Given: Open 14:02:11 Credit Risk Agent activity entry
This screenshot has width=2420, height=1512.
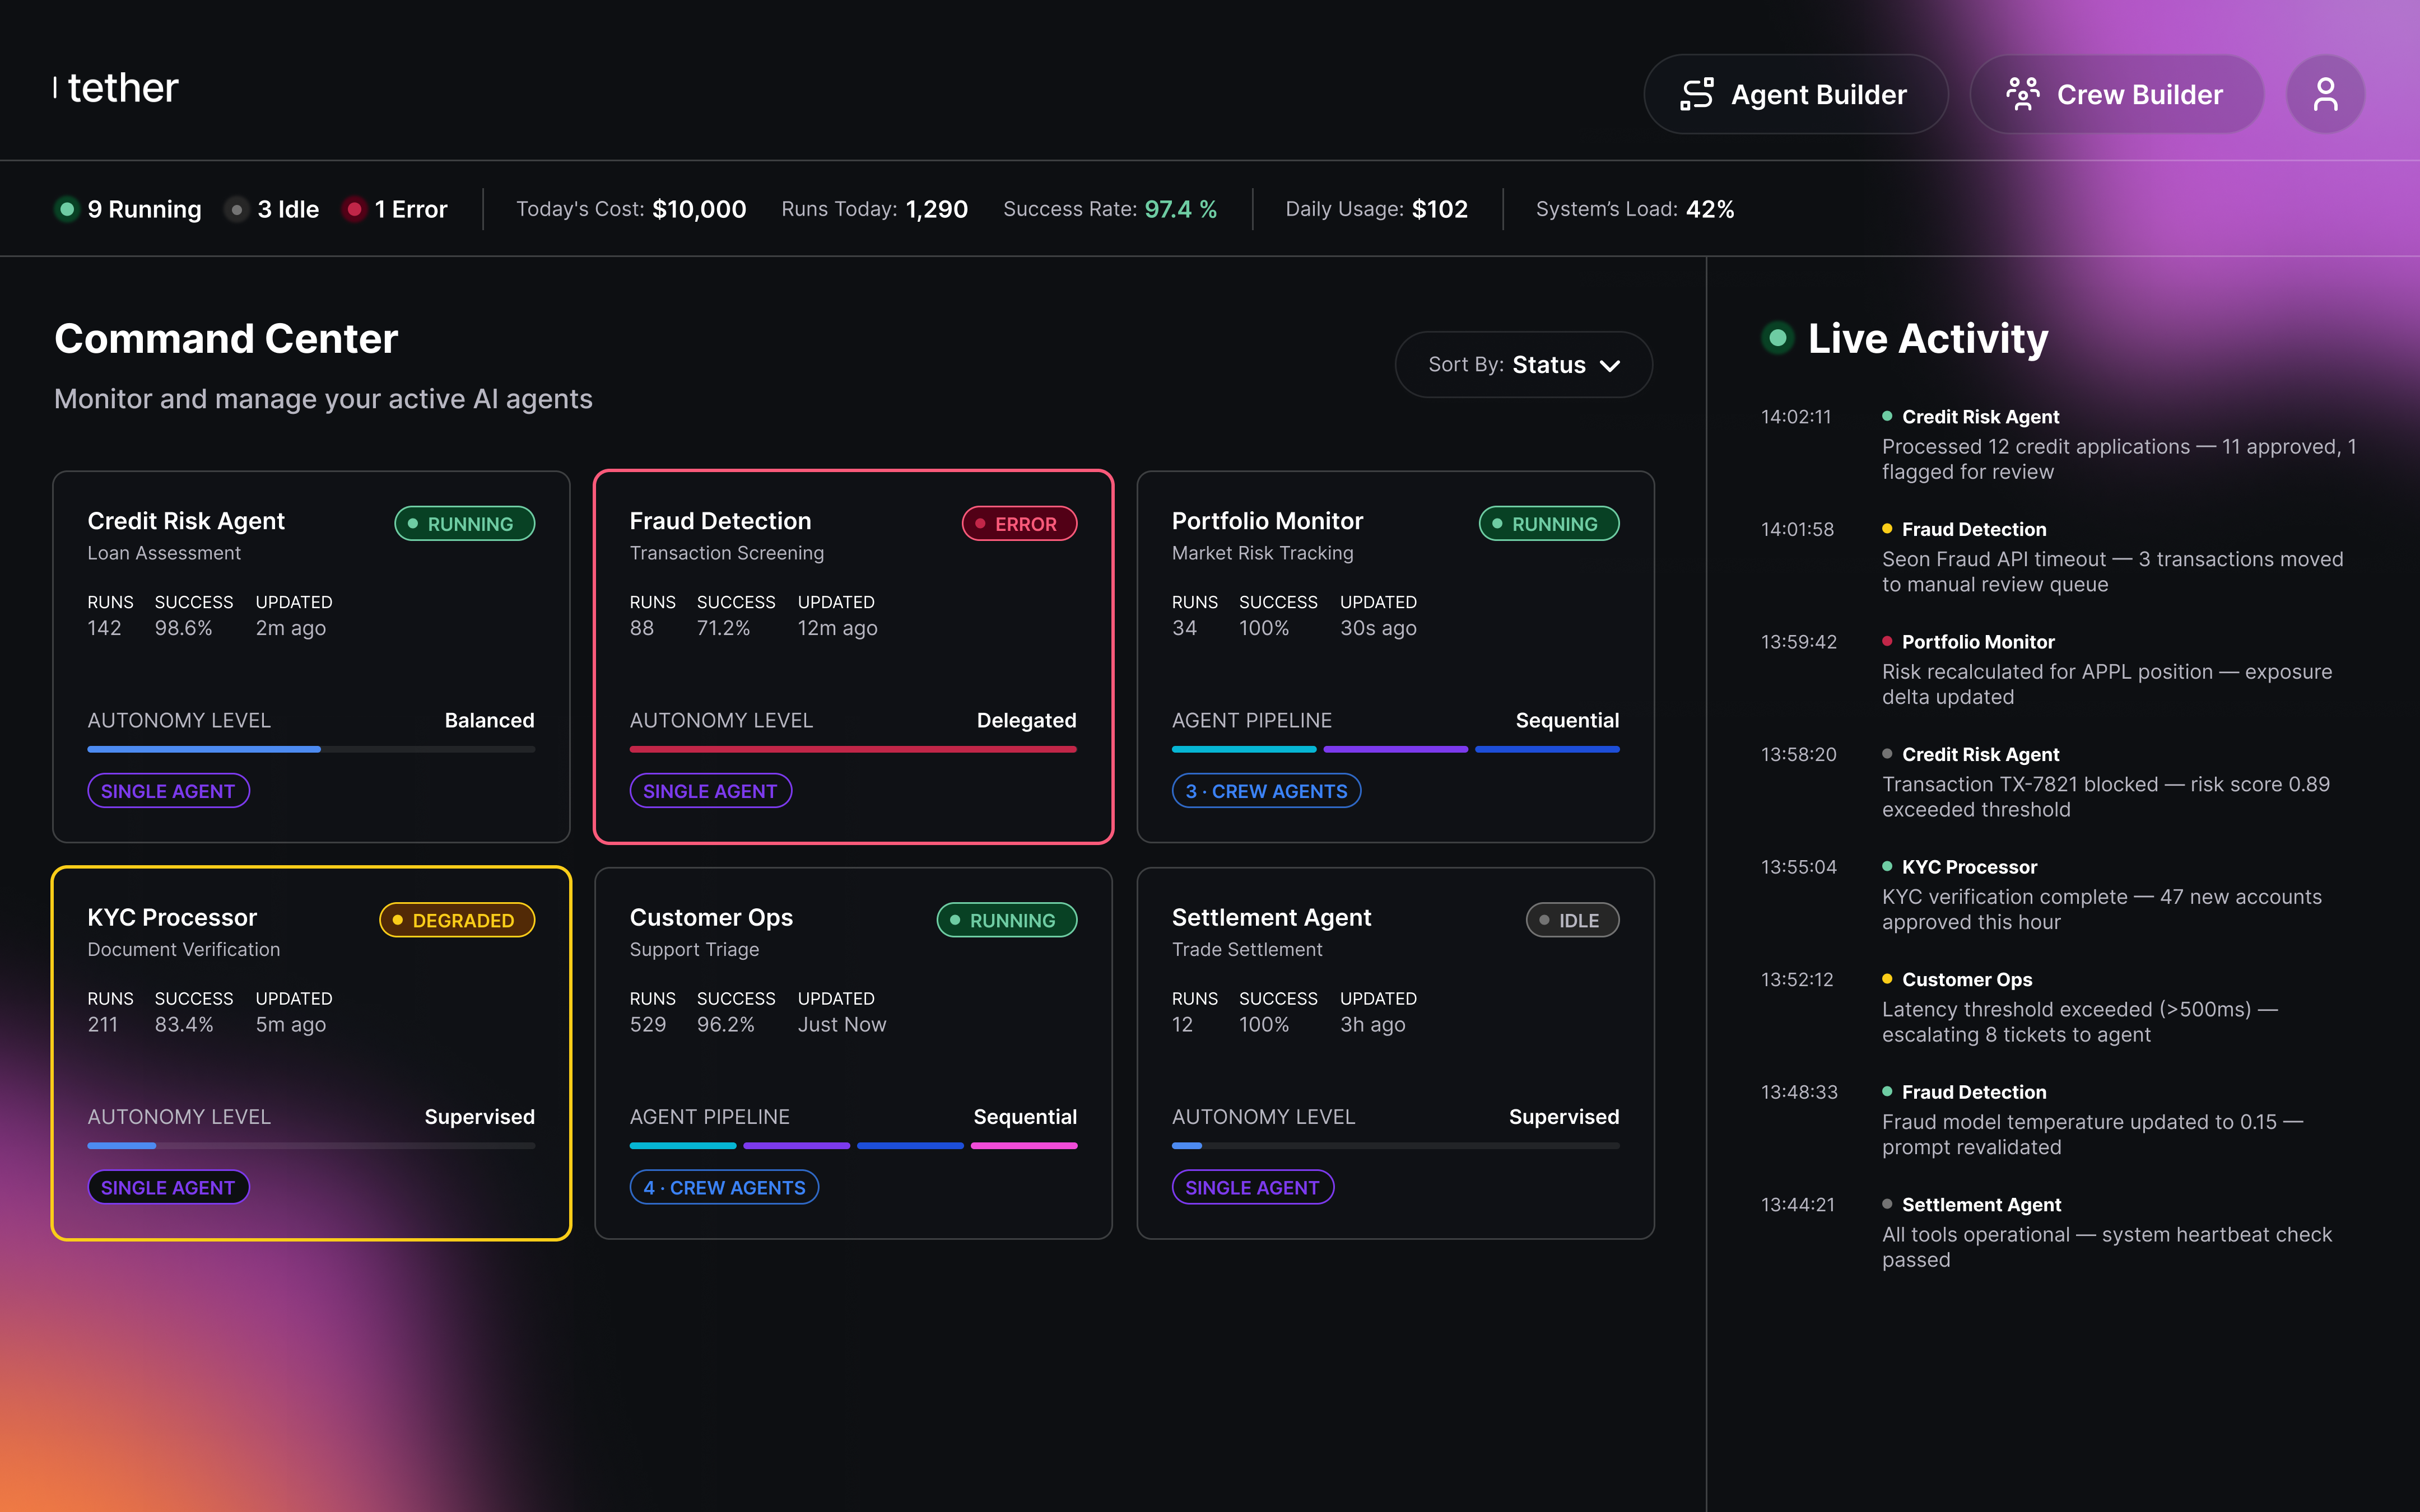Looking at the screenshot, I should (2060, 444).
